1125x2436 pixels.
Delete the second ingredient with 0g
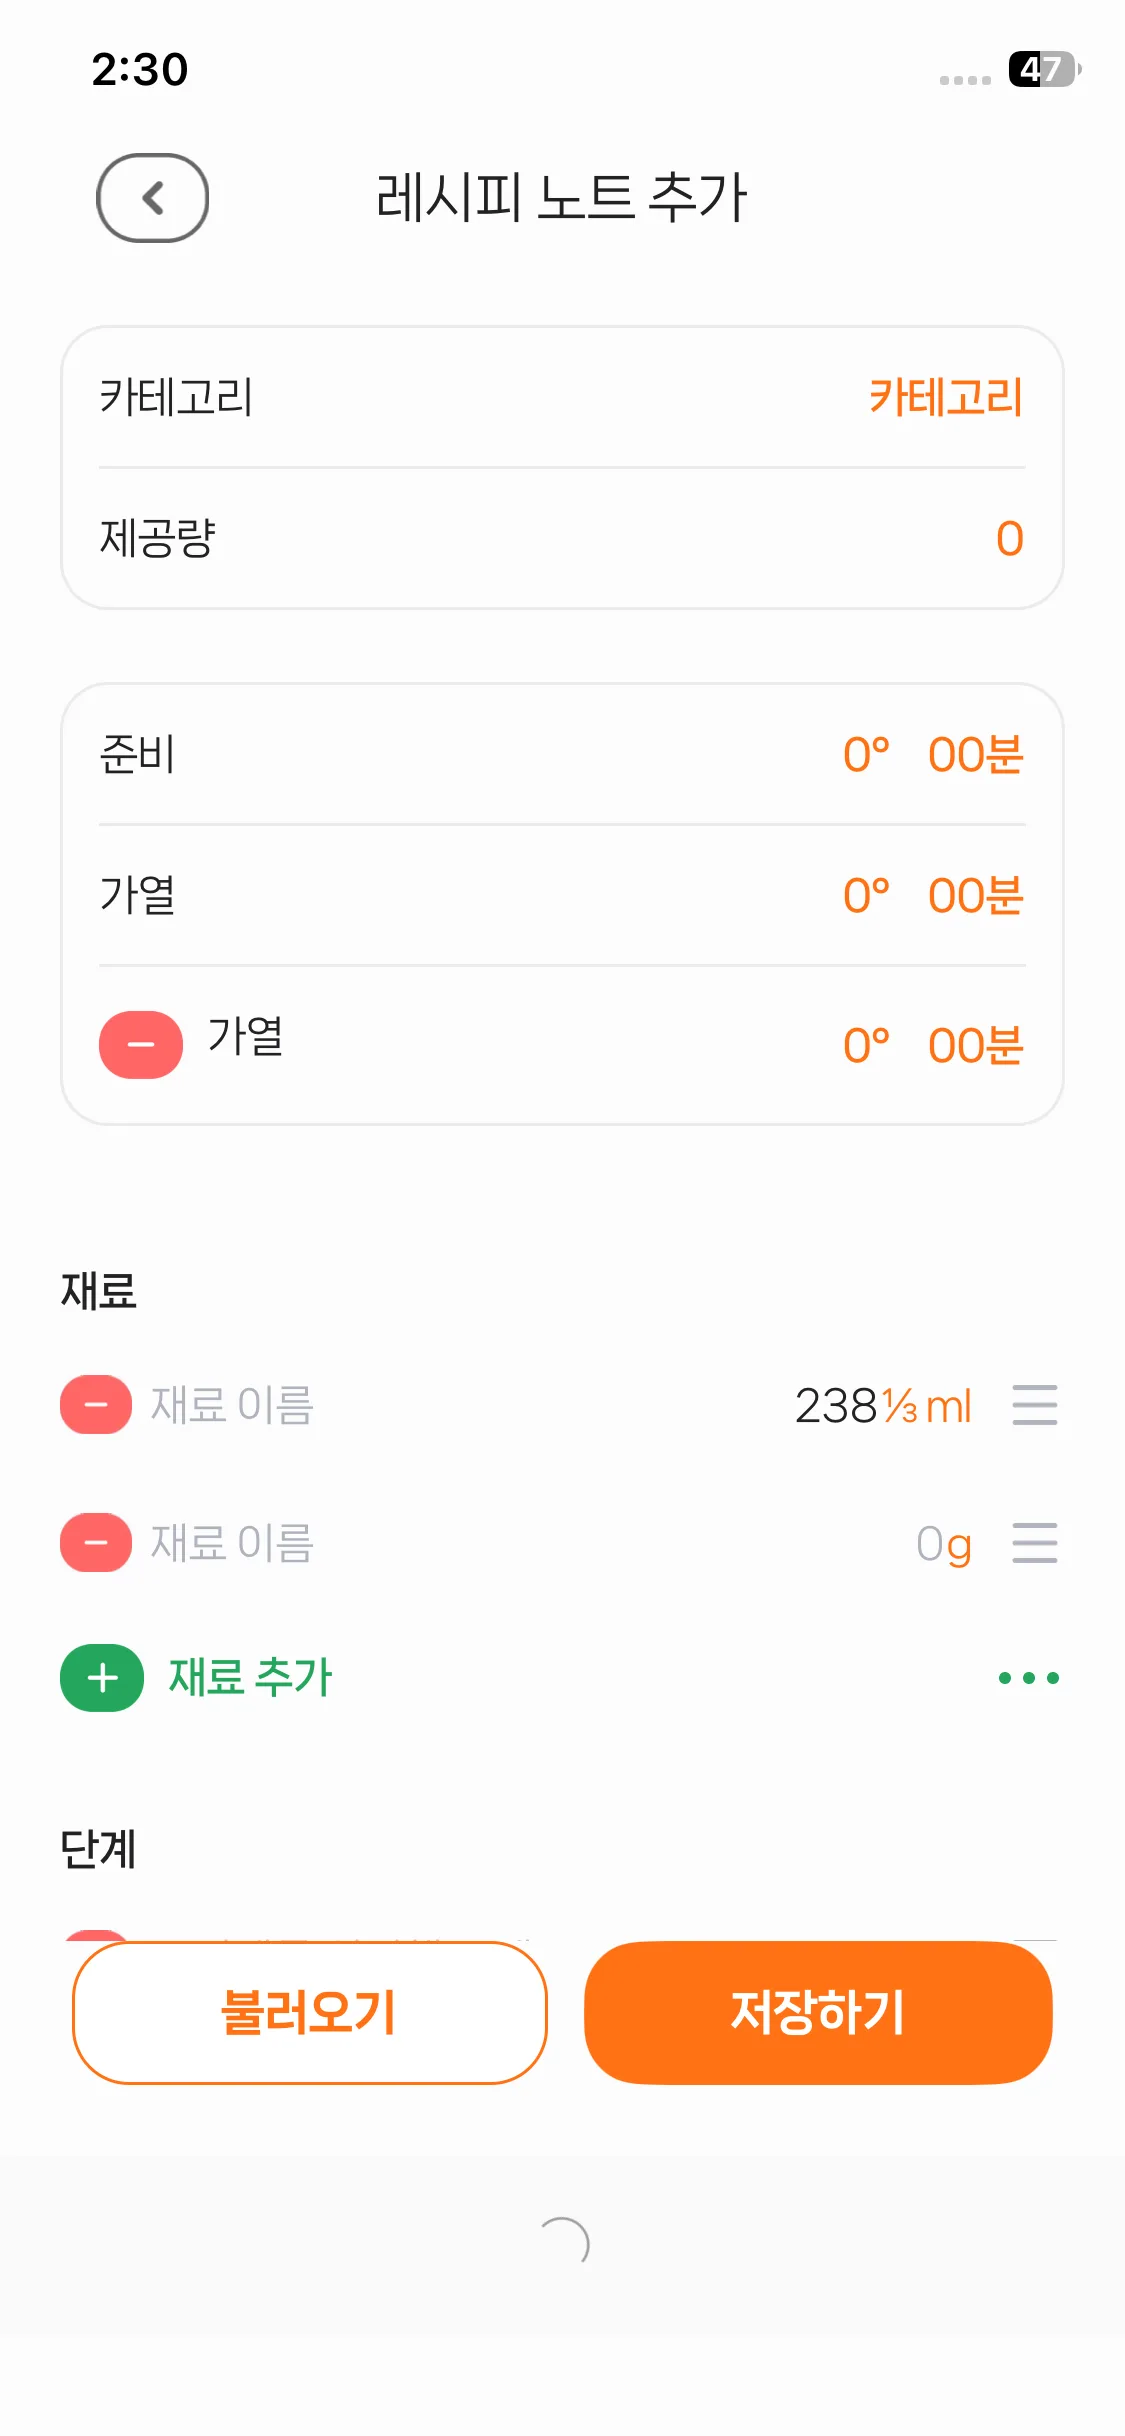tap(96, 1543)
